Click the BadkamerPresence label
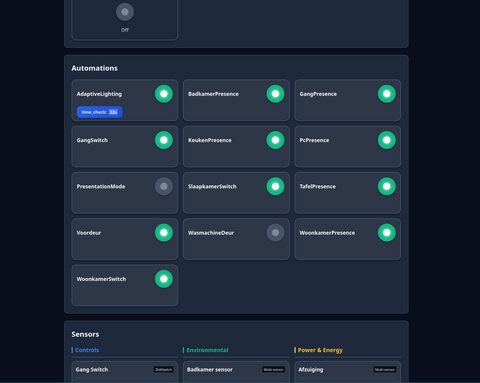 (213, 94)
